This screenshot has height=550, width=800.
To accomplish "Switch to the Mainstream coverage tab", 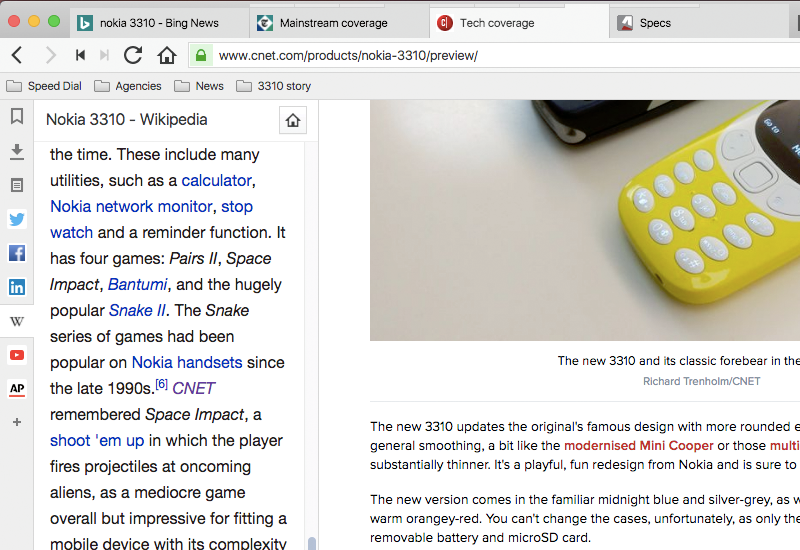I will 339,23.
